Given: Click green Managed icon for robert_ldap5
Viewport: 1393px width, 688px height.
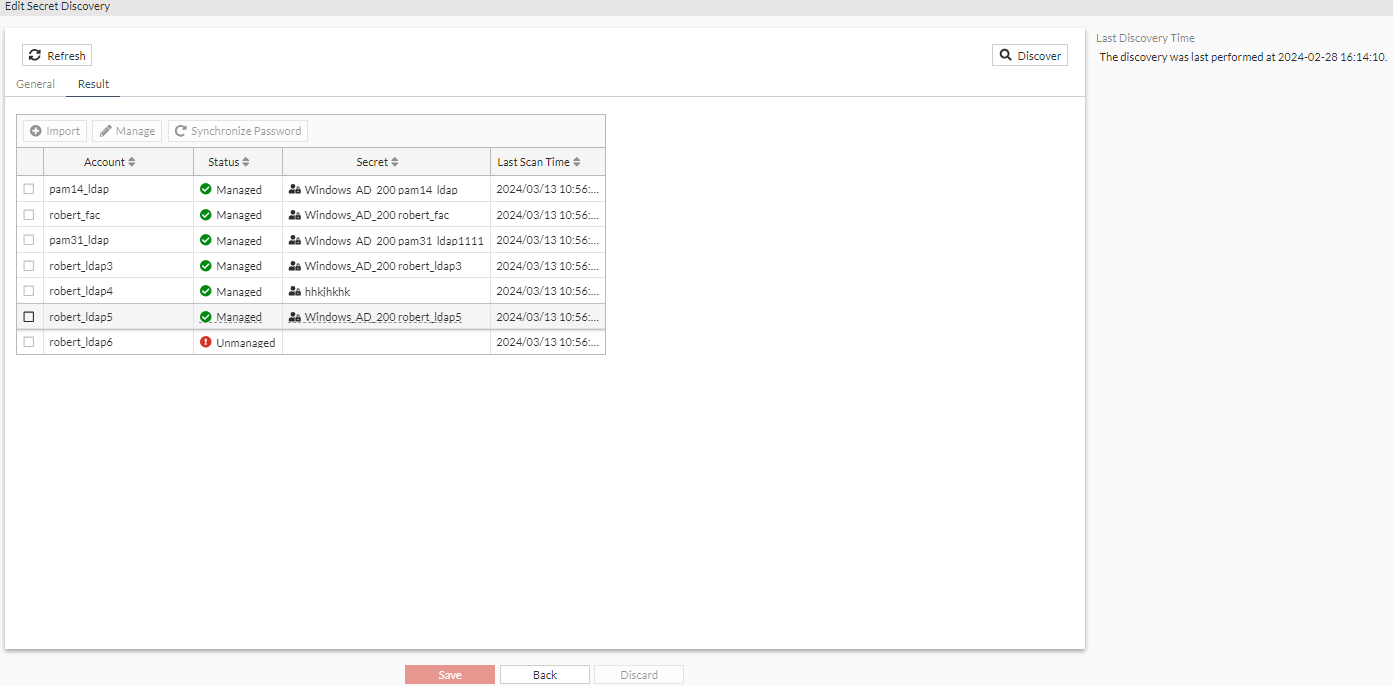Looking at the screenshot, I should click(206, 317).
